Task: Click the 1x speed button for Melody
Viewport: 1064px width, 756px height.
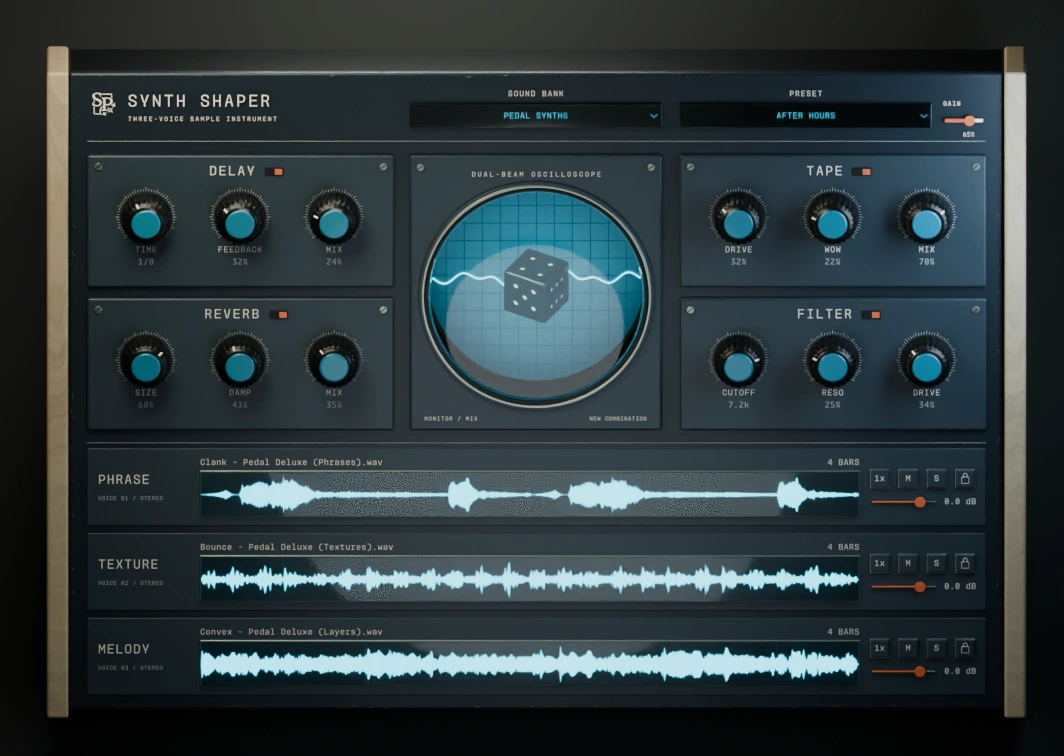Action: tap(879, 648)
